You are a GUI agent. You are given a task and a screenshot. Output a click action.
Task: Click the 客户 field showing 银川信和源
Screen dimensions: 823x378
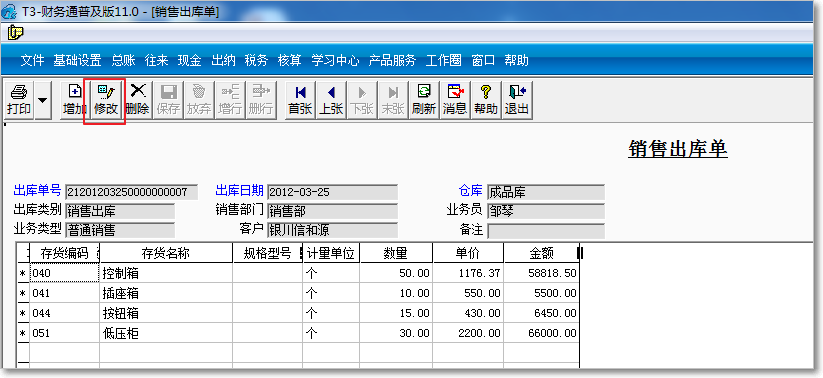(332, 230)
